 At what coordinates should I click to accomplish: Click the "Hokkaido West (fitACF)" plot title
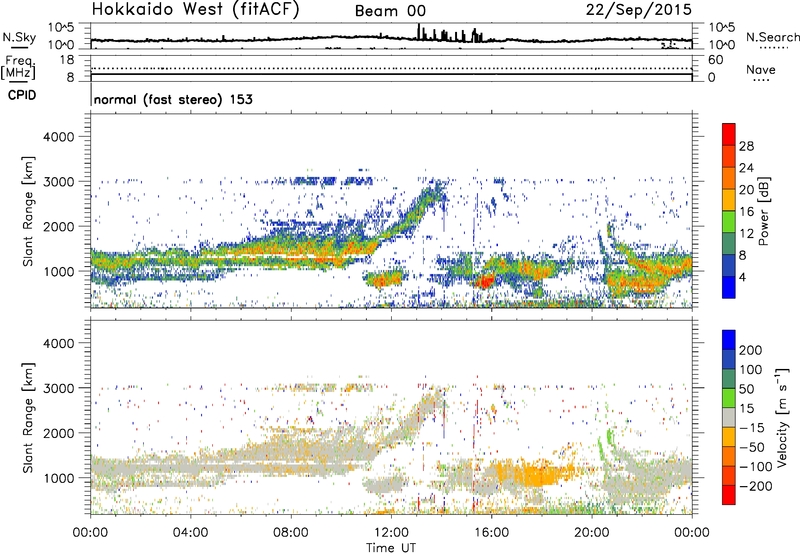pyautogui.click(x=195, y=10)
